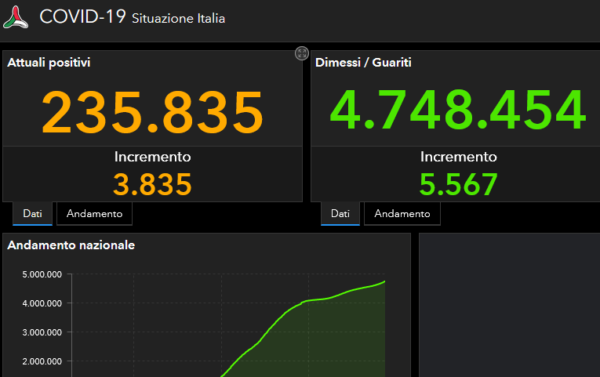Click the 4.748.454 recovered total figure
The image size is (600, 377).
pyautogui.click(x=458, y=110)
